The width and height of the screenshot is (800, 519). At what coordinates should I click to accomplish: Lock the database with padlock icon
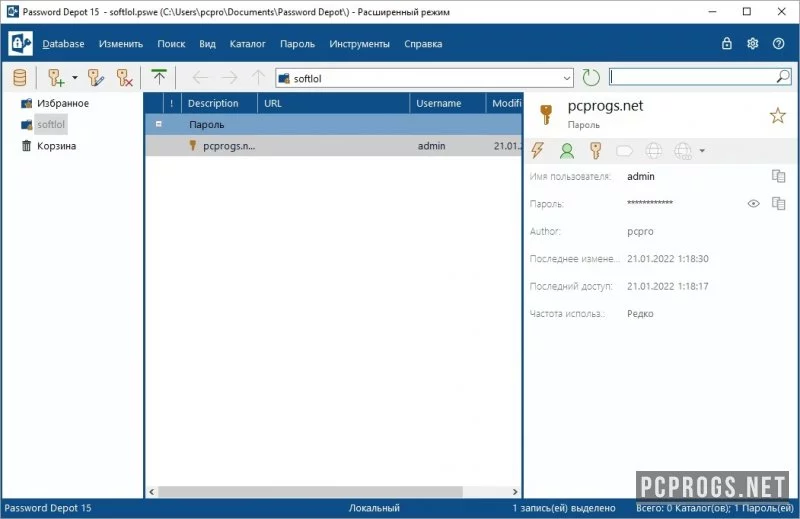coord(727,43)
